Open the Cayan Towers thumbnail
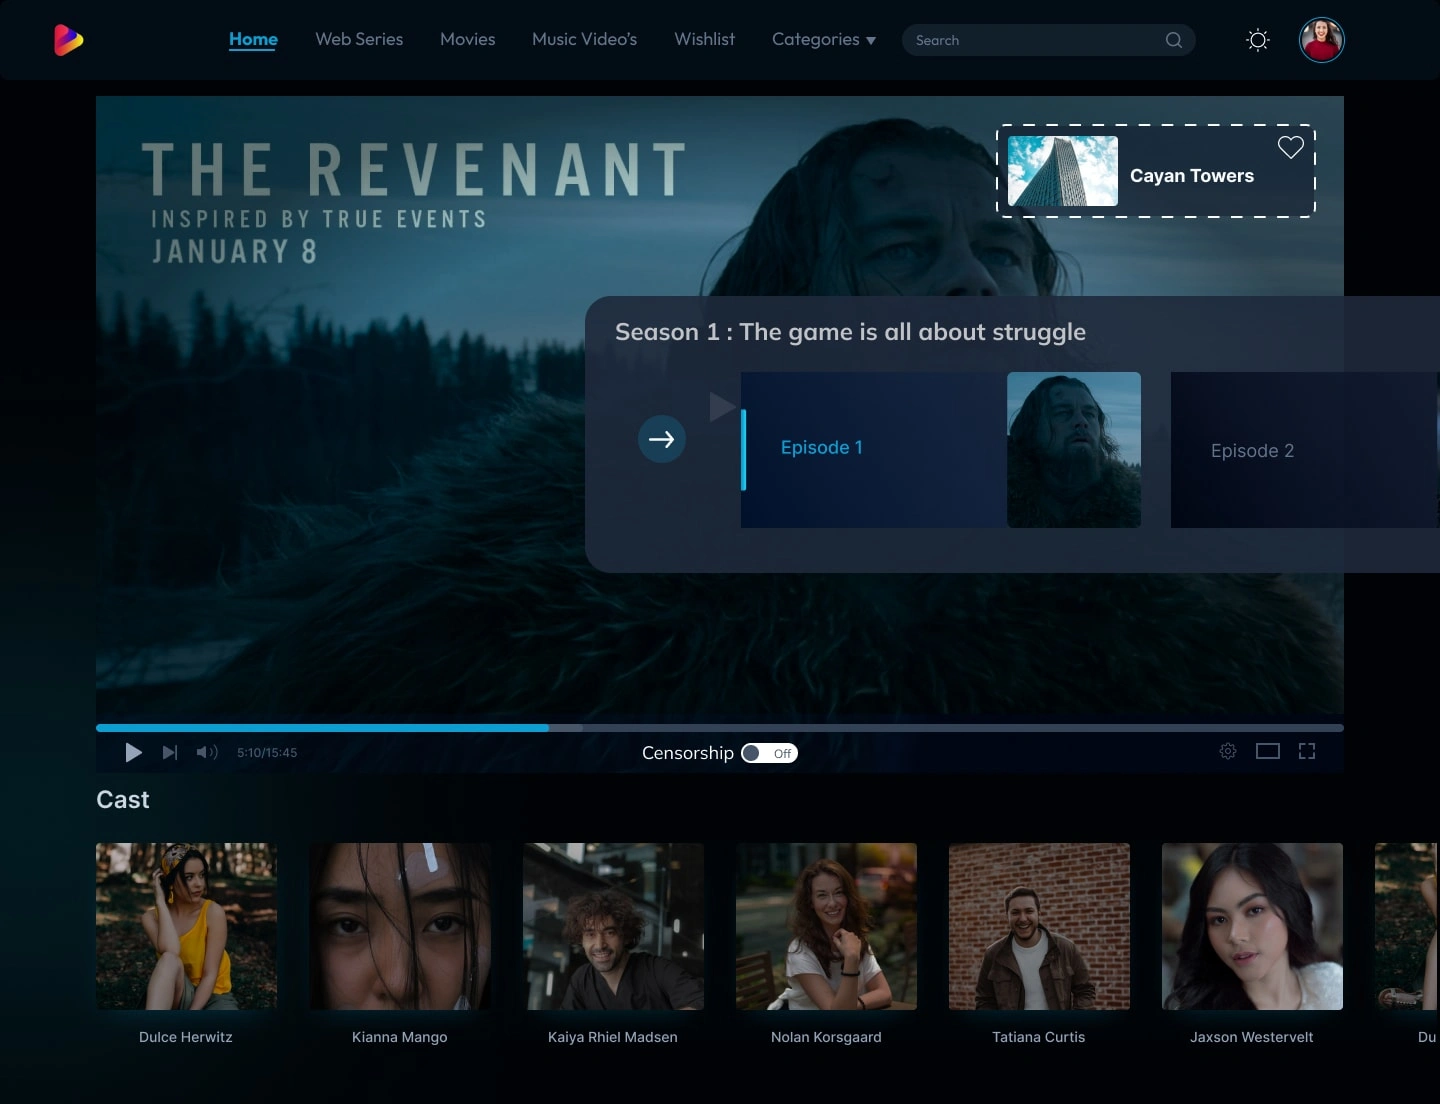The height and width of the screenshot is (1104, 1440). (x=1063, y=171)
